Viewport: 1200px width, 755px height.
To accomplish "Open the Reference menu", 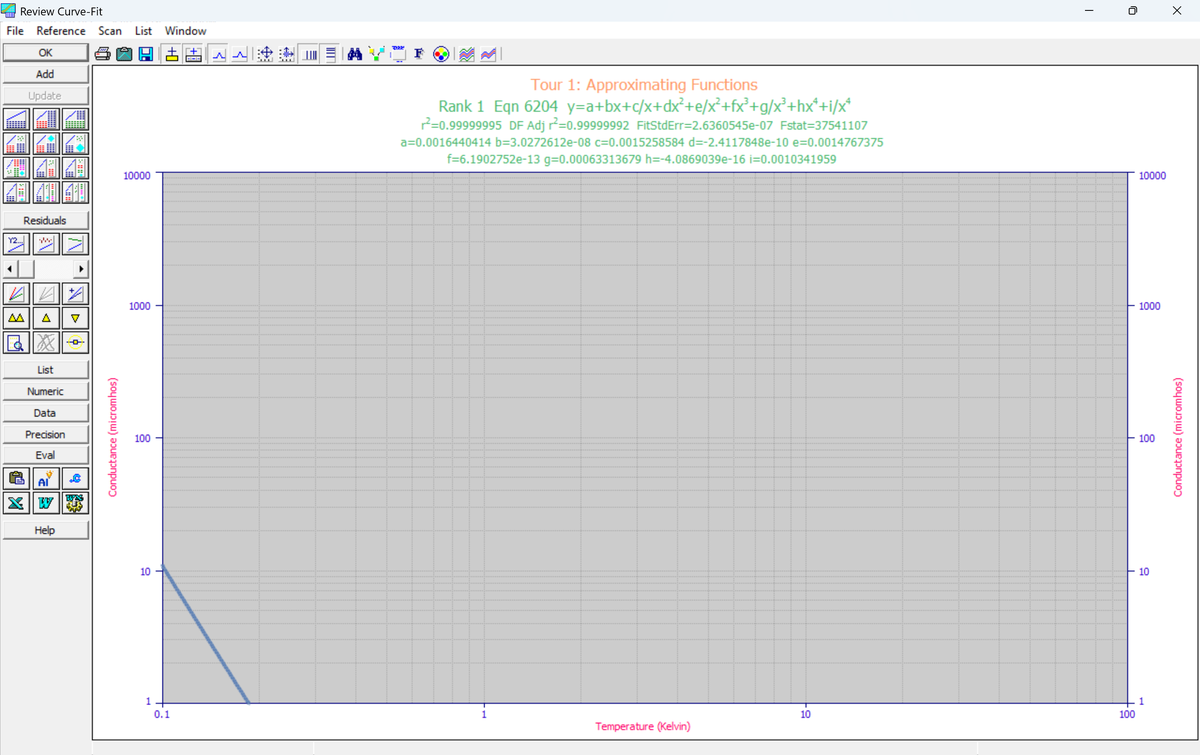I will click(x=61, y=31).
